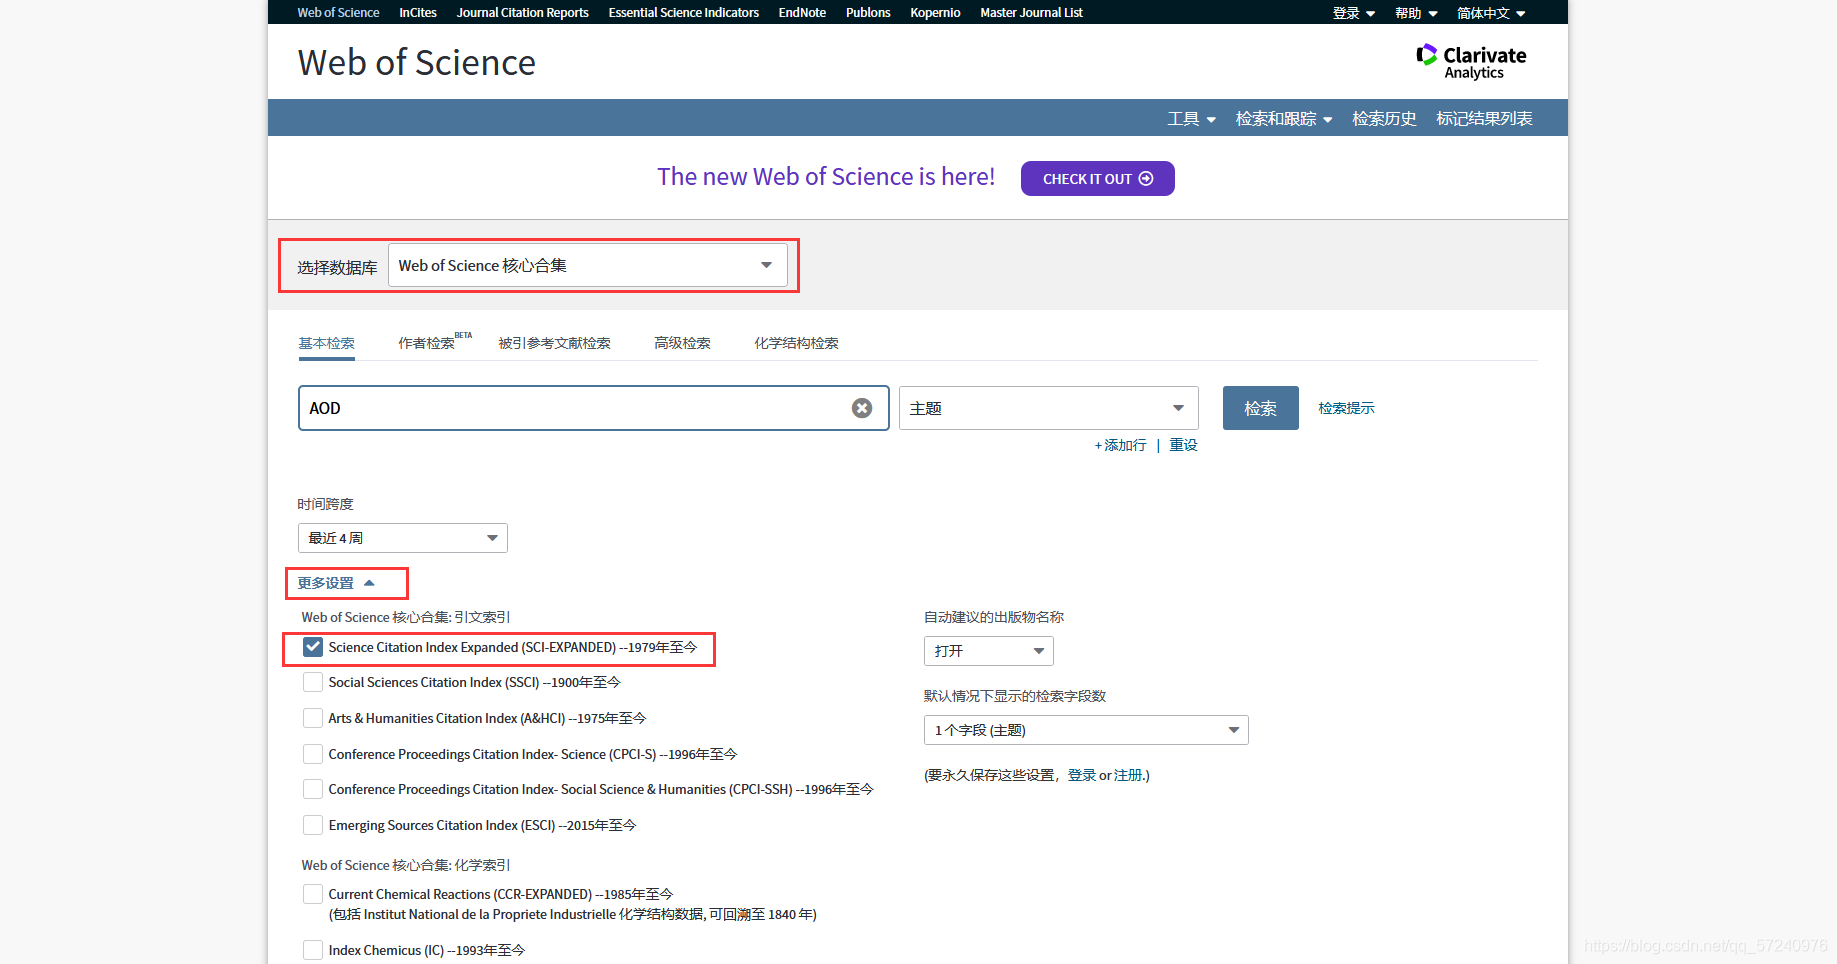
Task: Open the 帮助 menu
Action: point(1416,13)
